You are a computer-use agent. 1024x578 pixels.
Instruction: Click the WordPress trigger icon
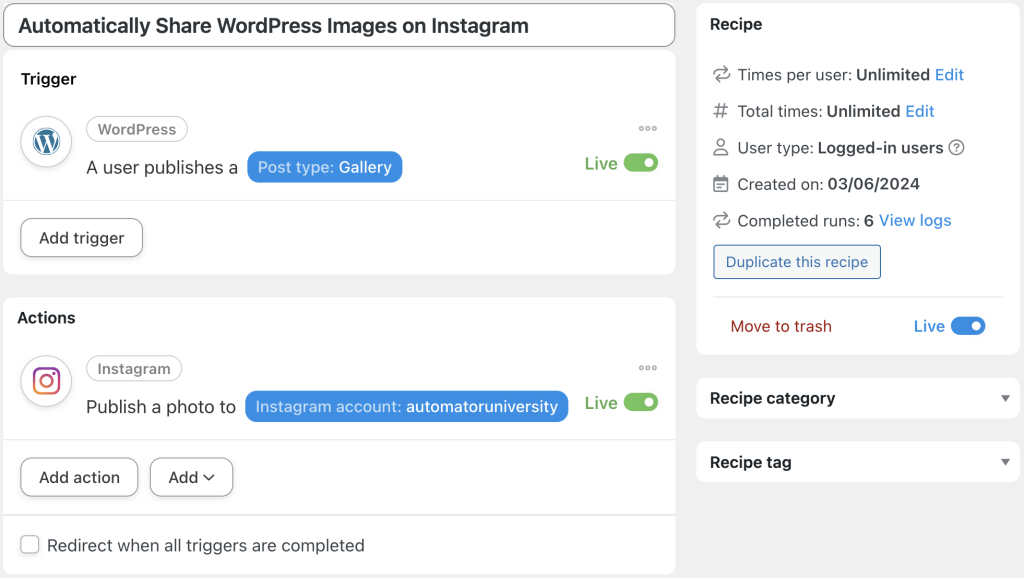point(46,142)
